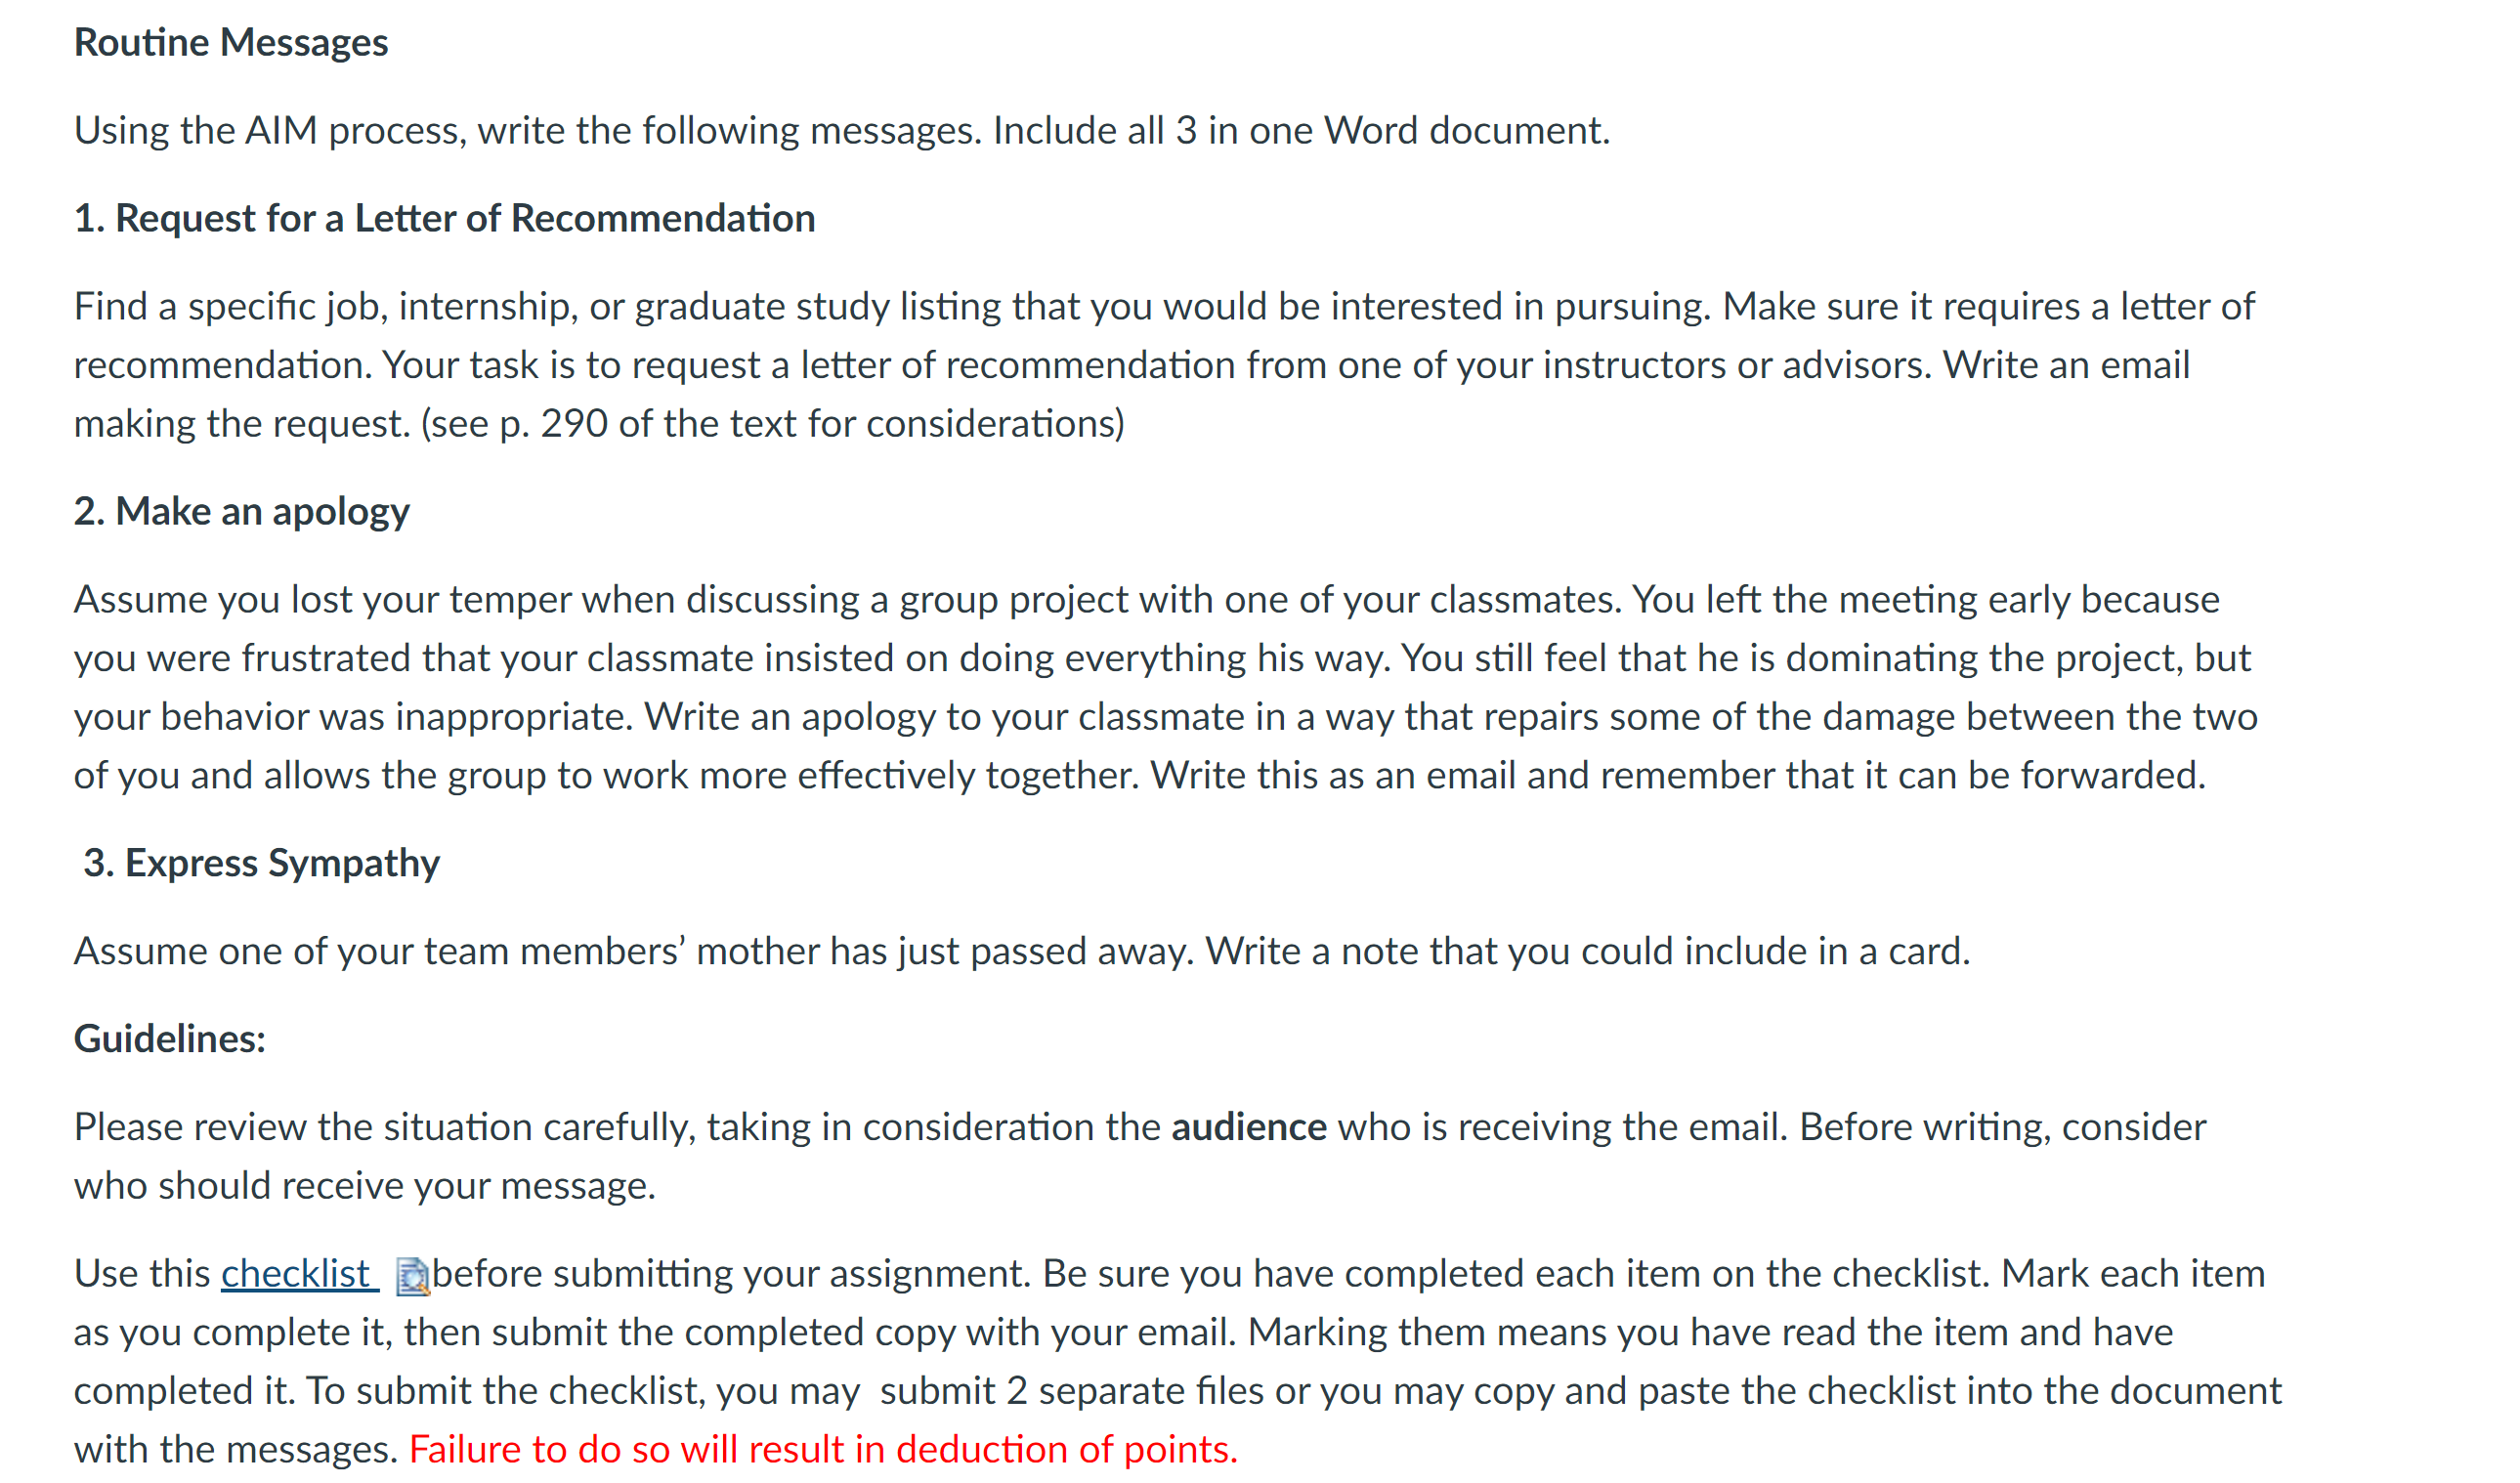Click the document preview icon beside checklist
The image size is (2520, 1483).
click(x=412, y=1276)
